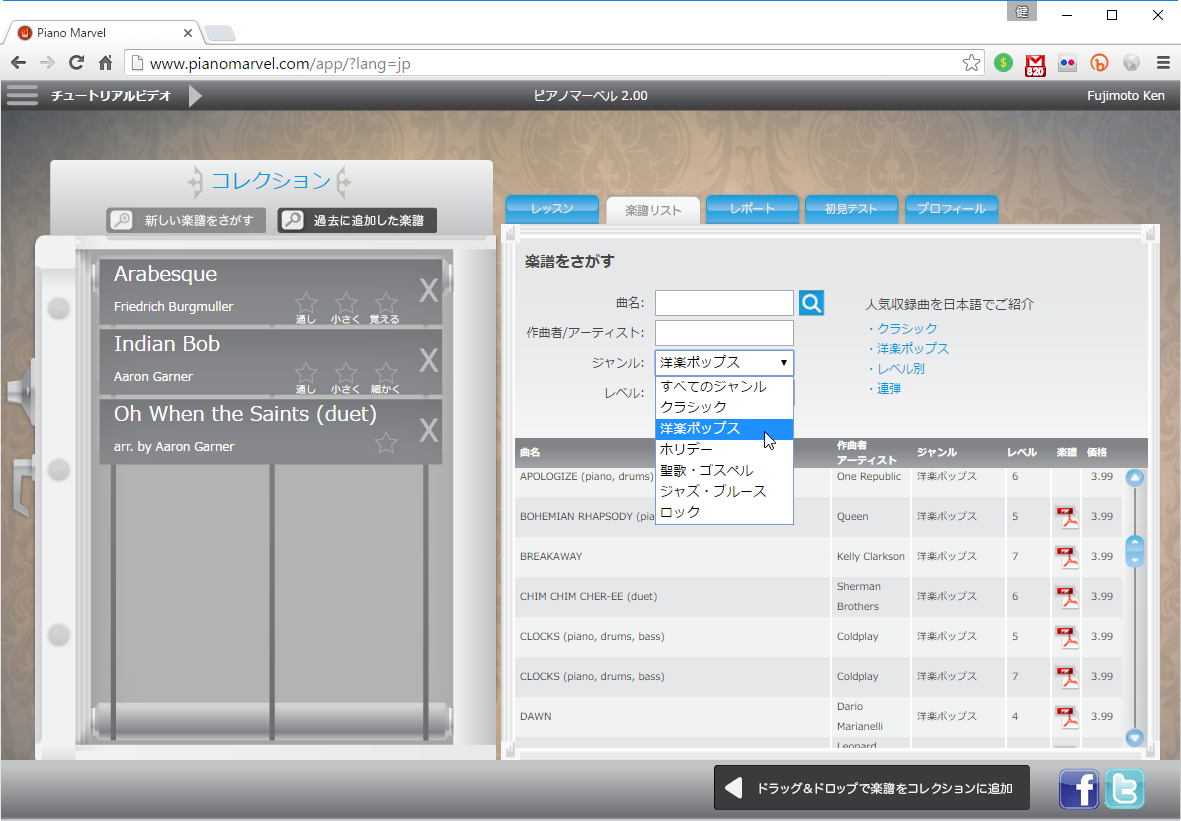Open the Chrome menu button
This screenshot has width=1181, height=821.
(x=1163, y=63)
